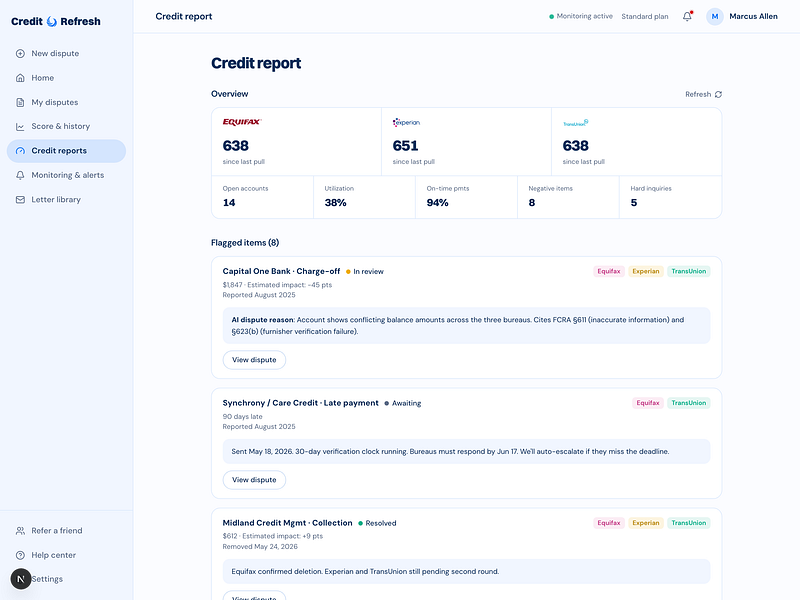Open New dispute from sidebar

coord(66,54)
